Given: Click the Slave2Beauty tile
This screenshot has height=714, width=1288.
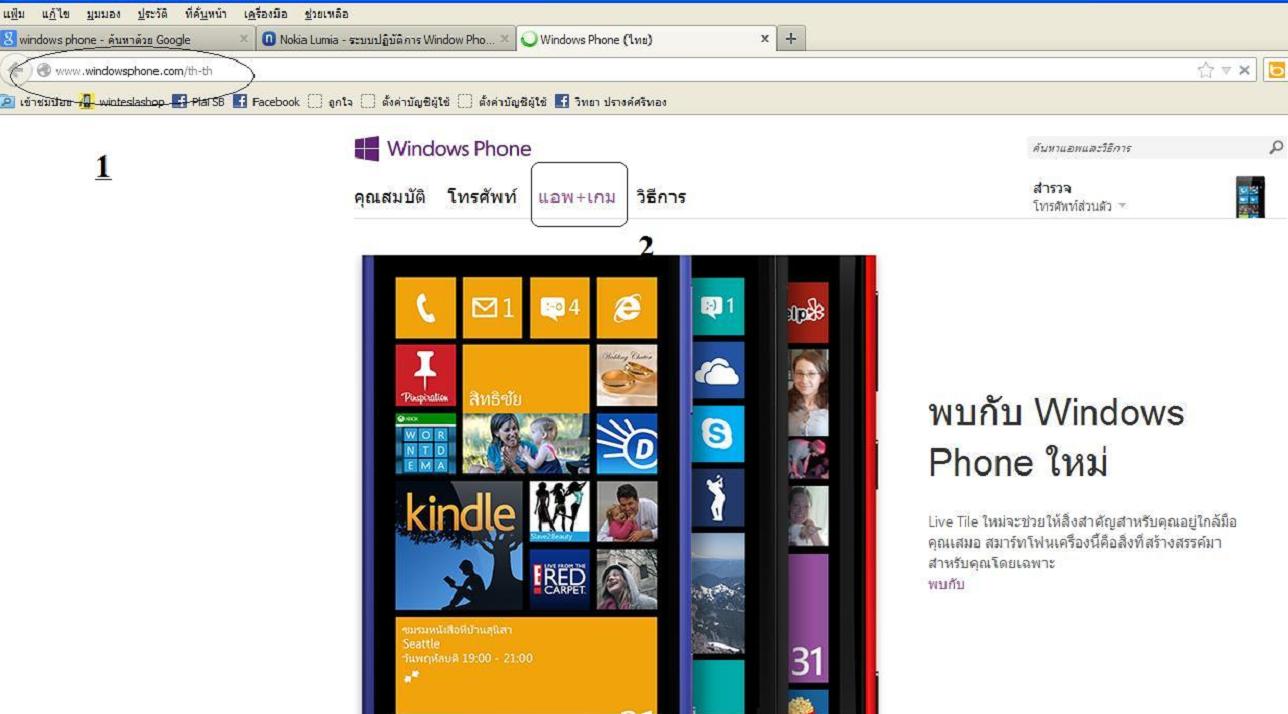Looking at the screenshot, I should click(x=559, y=511).
